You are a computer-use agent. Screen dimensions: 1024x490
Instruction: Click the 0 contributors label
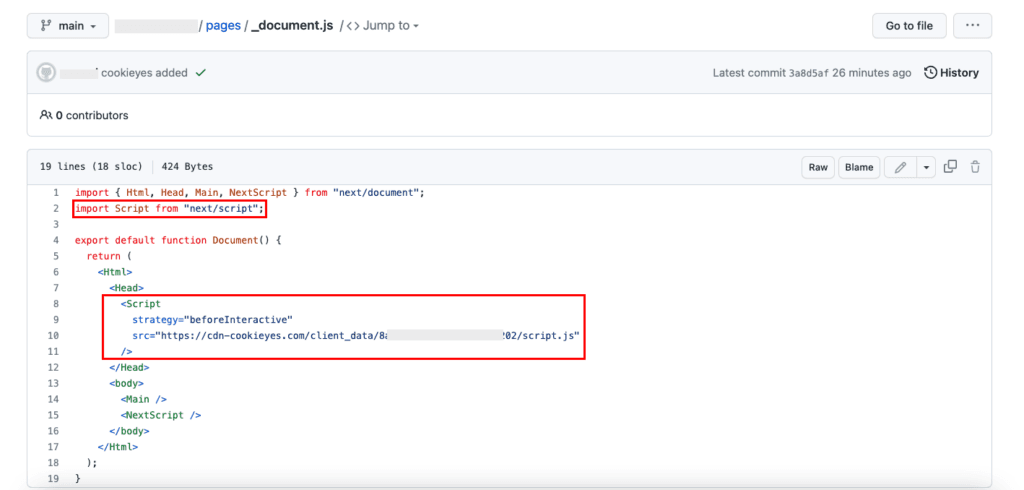91,116
